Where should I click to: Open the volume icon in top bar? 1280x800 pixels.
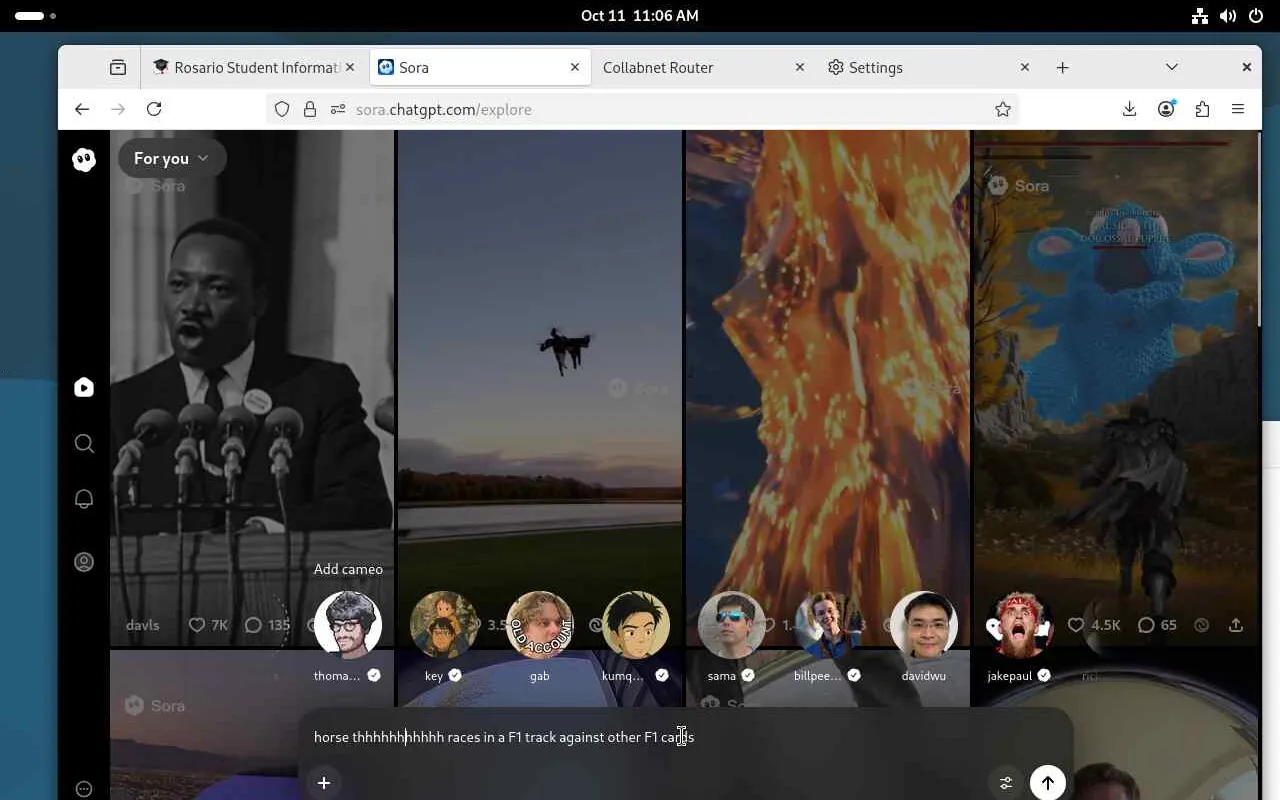(1228, 16)
